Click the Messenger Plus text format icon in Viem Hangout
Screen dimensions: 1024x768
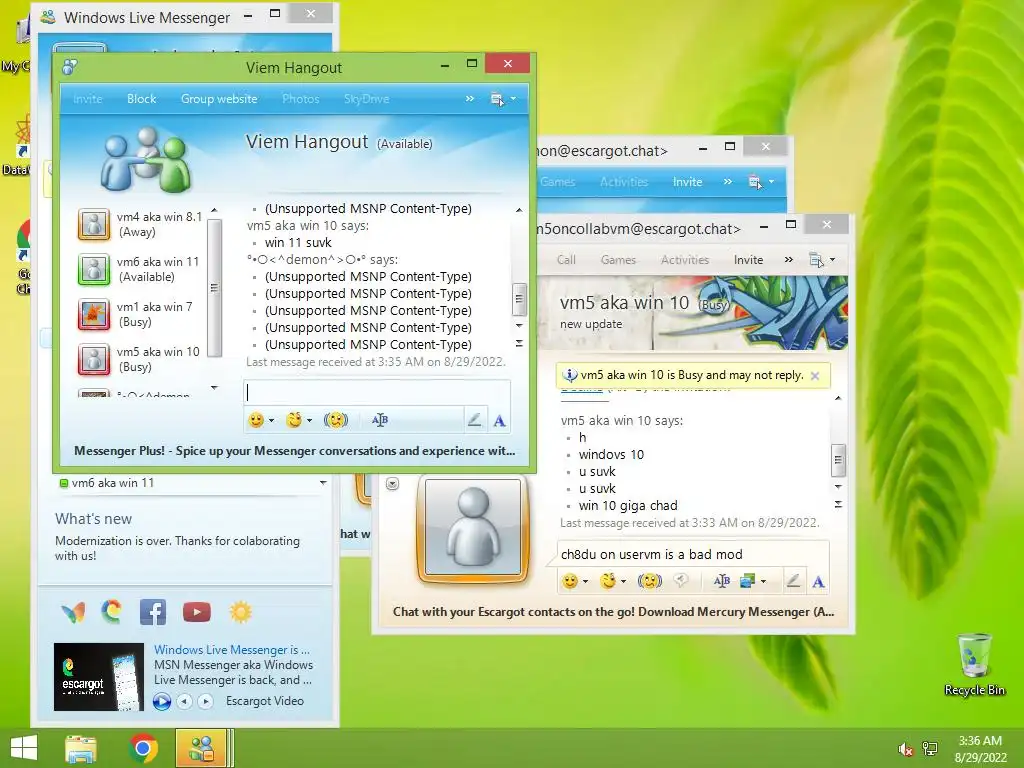point(379,420)
